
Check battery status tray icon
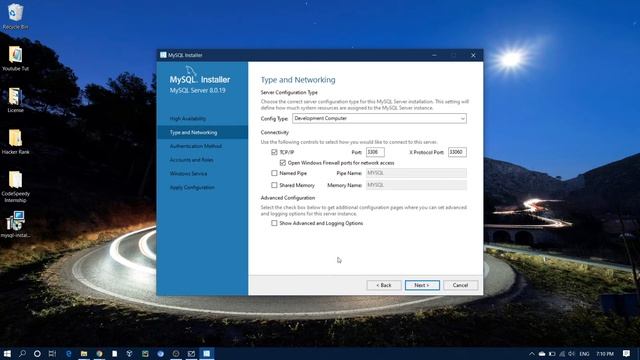click(552, 354)
